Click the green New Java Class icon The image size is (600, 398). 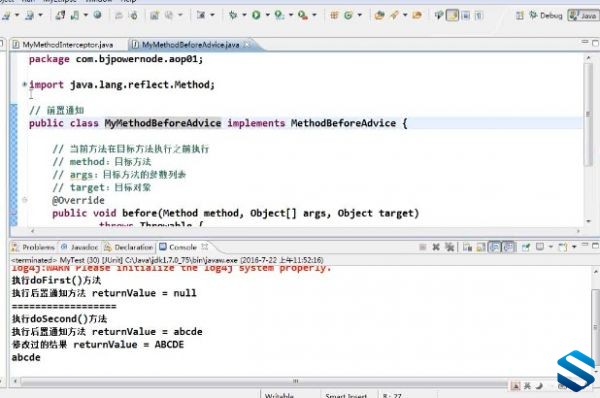click(348, 15)
